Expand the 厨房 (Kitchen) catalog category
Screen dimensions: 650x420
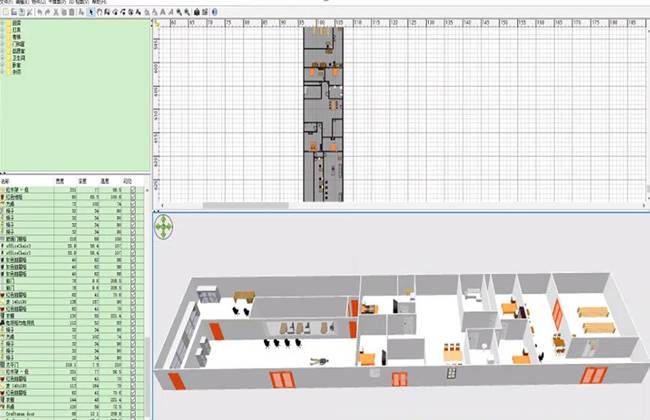pyautogui.click(x=3, y=23)
